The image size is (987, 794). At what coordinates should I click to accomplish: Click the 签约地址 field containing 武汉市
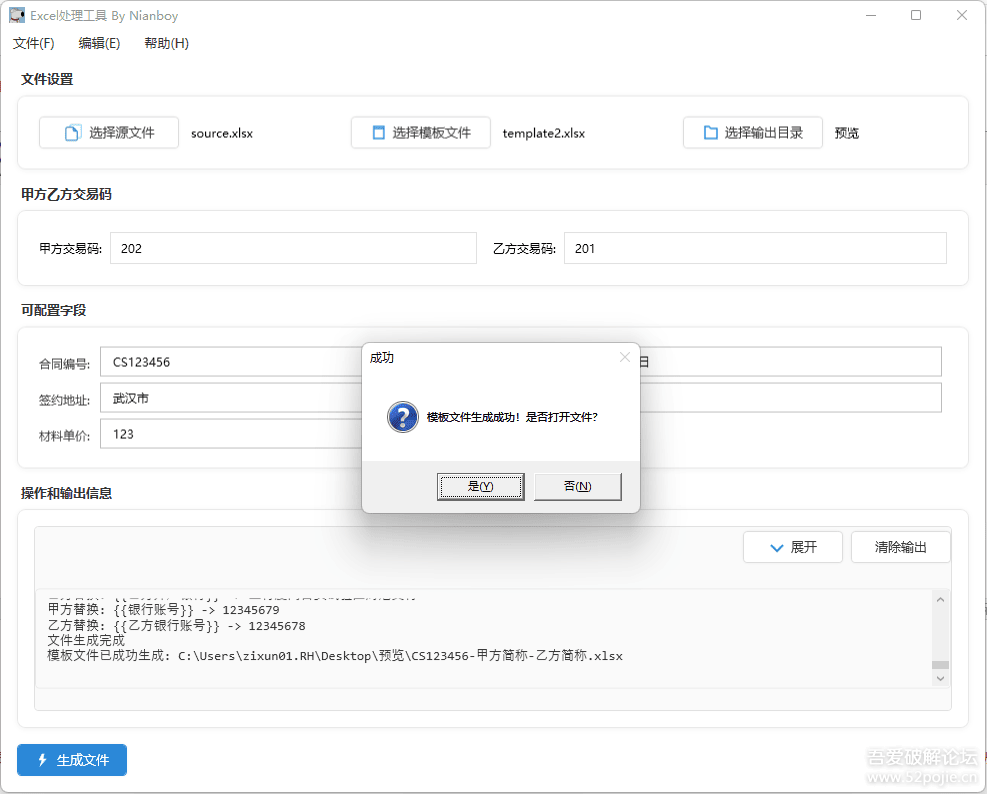(230, 398)
